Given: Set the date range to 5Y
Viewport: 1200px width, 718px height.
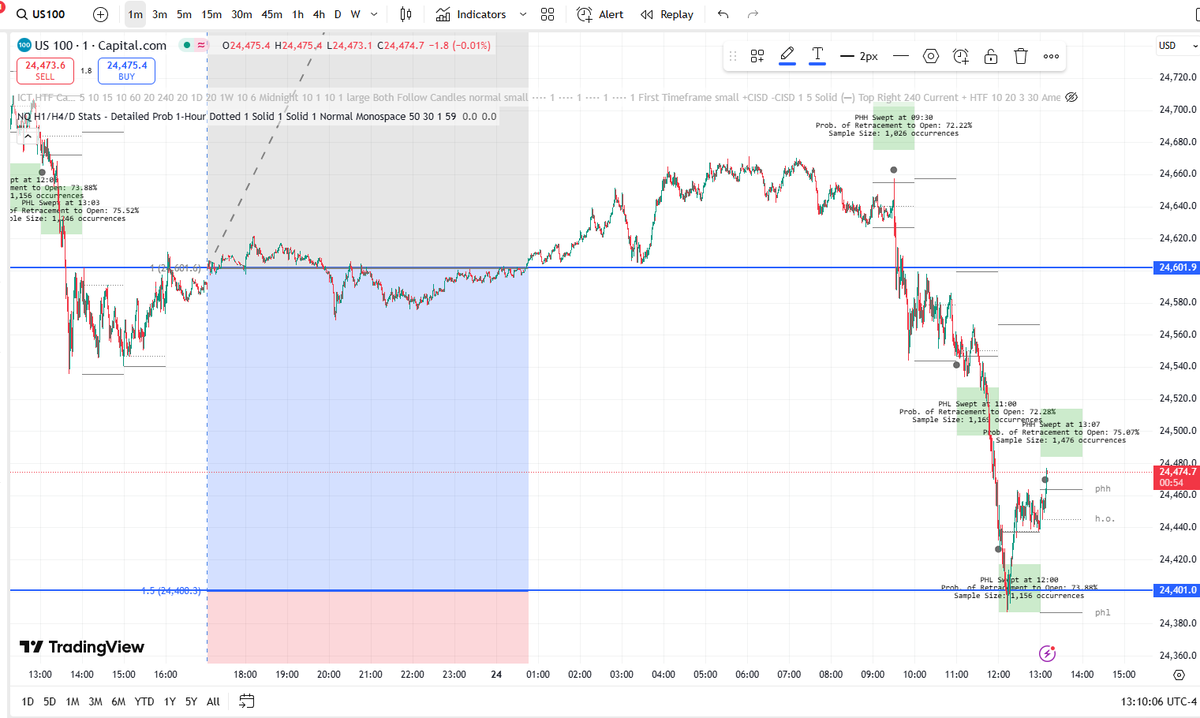Looking at the screenshot, I should click(189, 701).
